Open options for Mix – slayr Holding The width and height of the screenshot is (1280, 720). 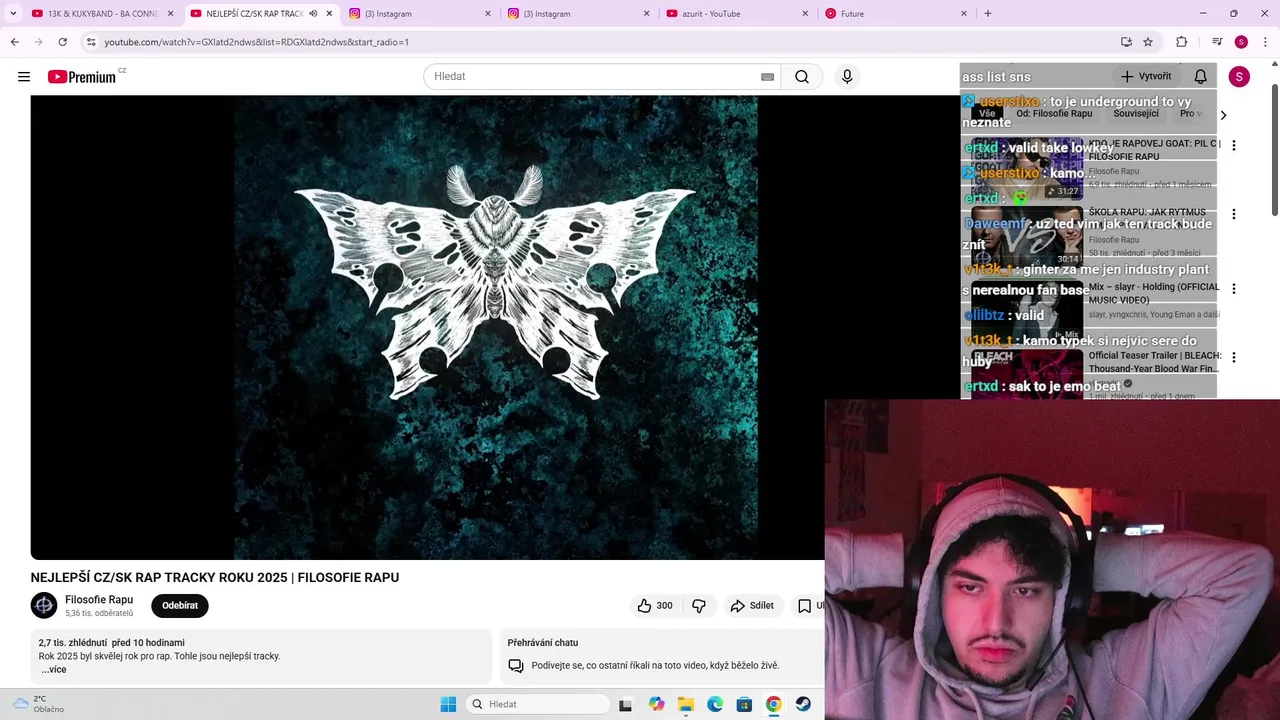pos(1234,289)
